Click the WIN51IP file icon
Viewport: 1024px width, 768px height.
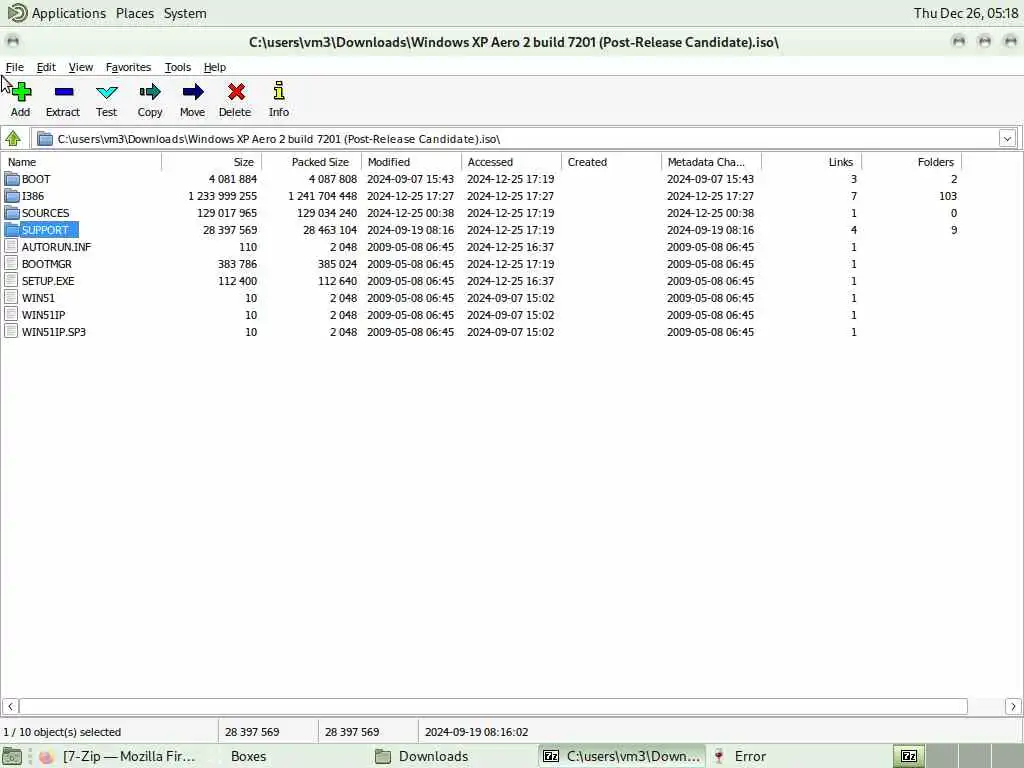[11, 314]
